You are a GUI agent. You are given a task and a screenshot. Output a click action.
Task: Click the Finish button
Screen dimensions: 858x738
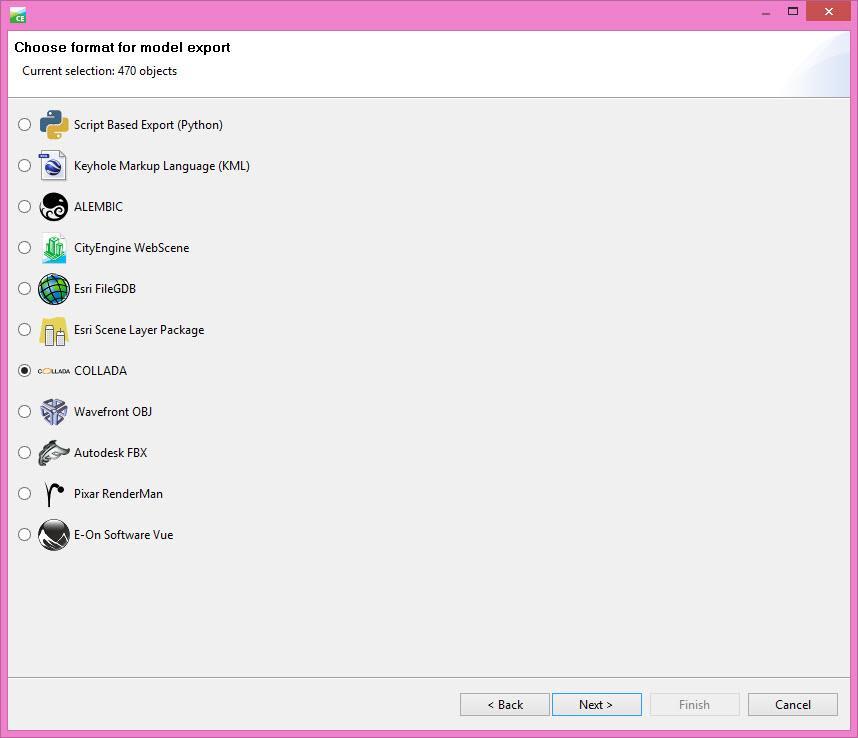tap(694, 705)
